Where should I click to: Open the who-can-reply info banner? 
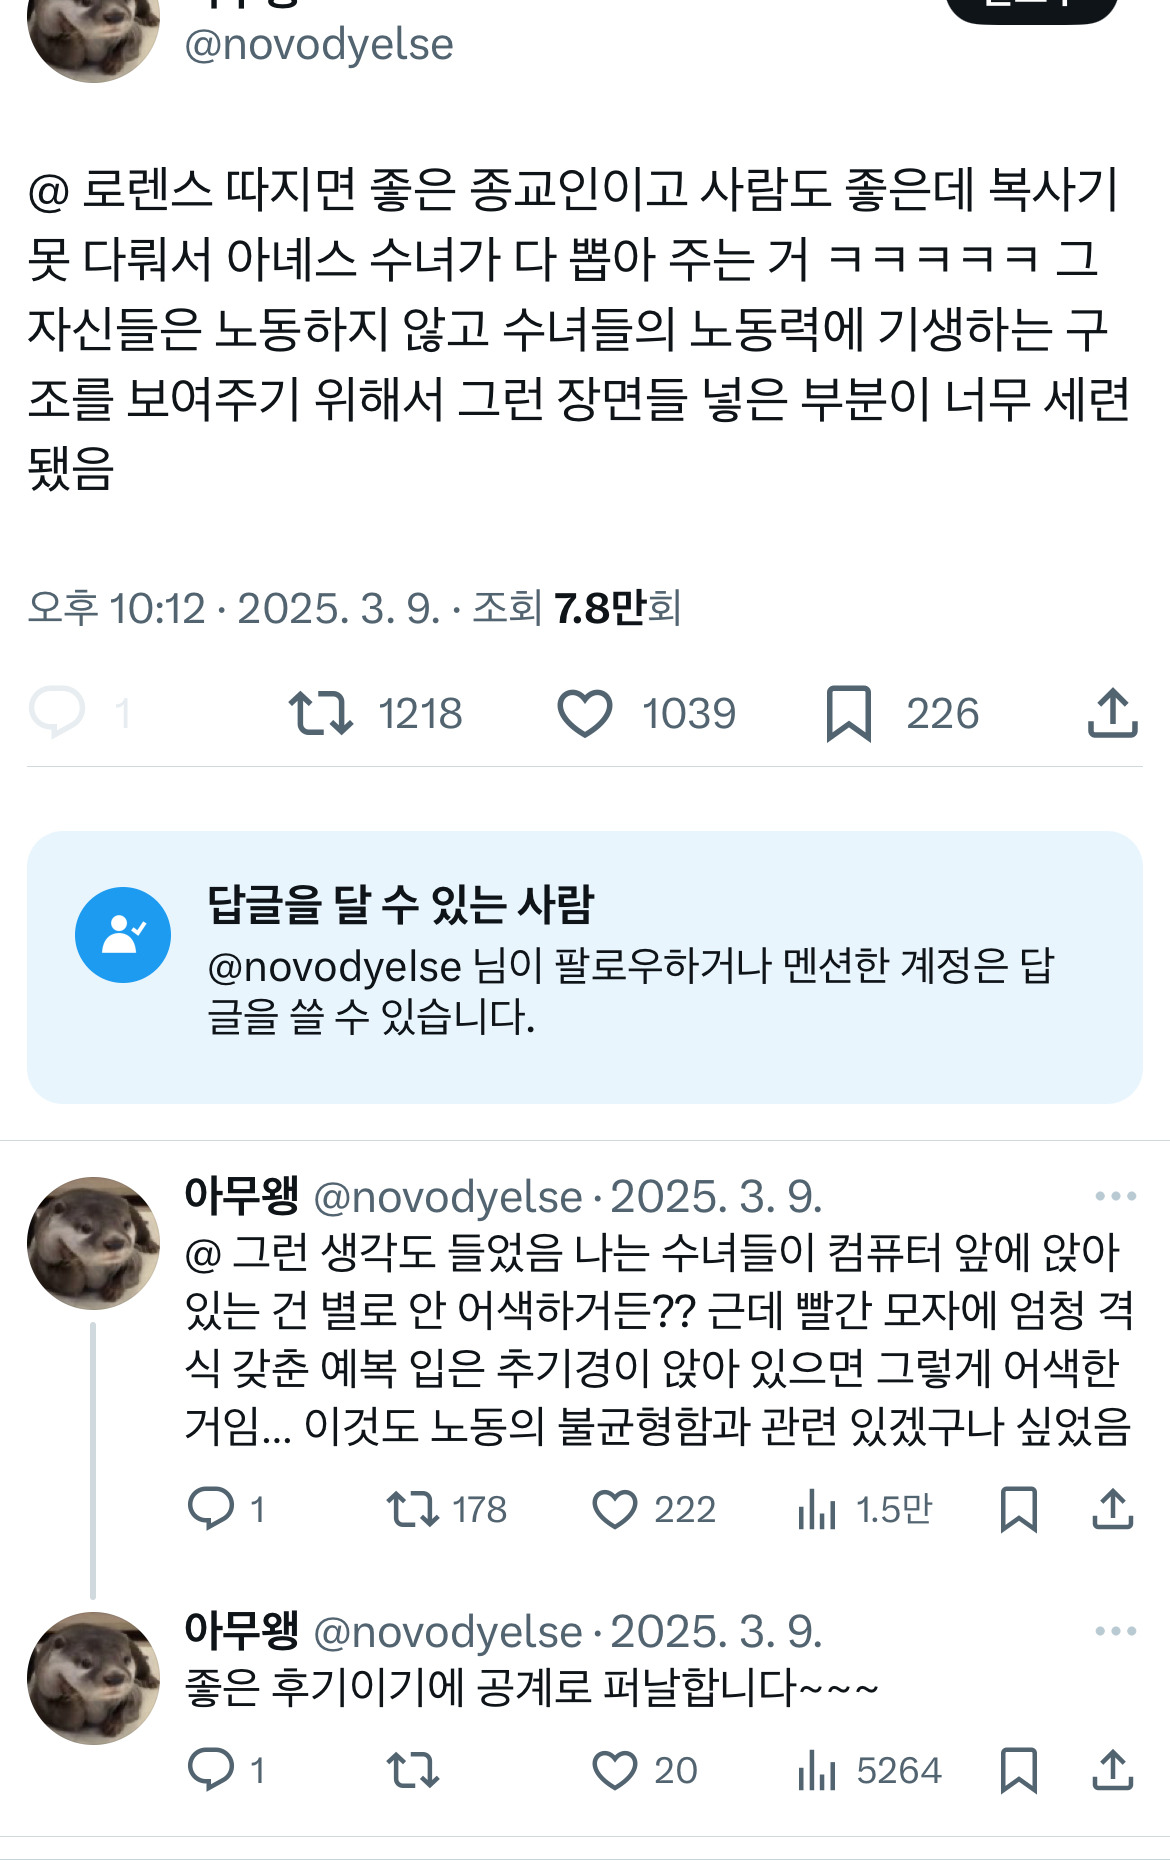tap(585, 967)
